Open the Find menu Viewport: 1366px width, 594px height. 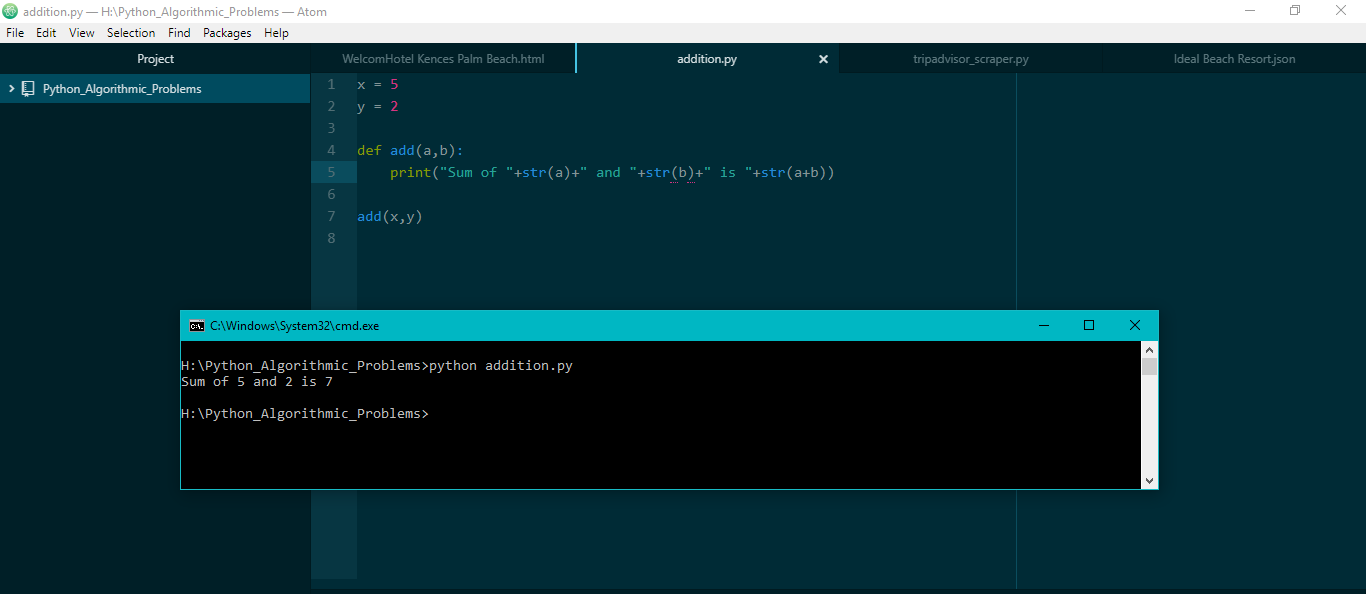(179, 32)
